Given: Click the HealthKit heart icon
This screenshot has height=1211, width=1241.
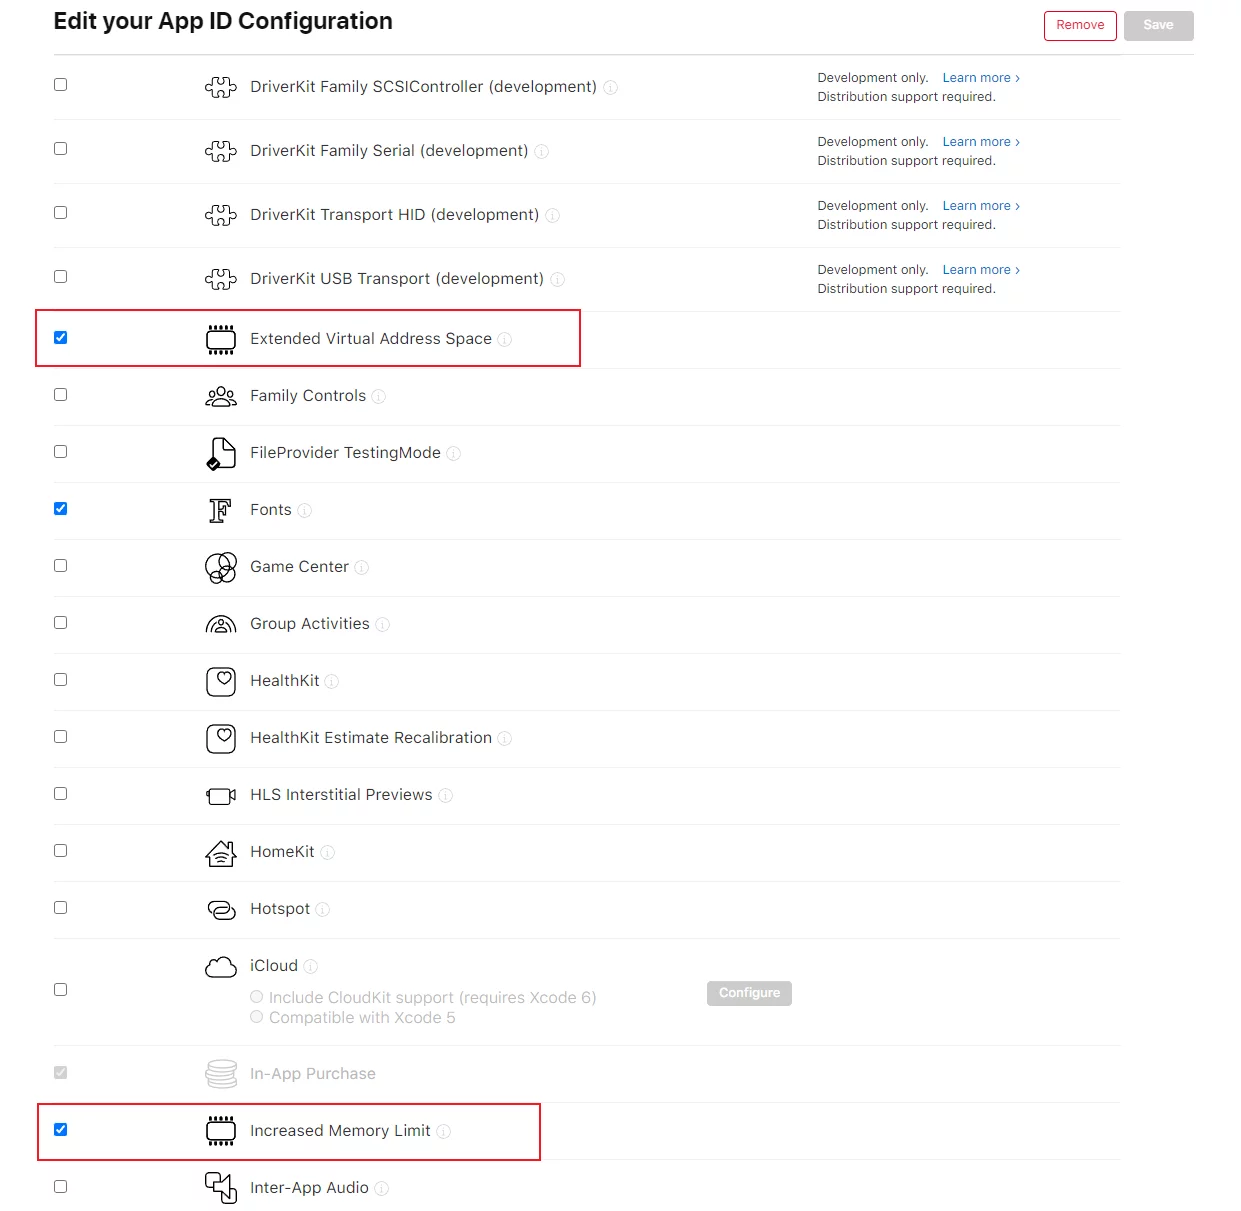Looking at the screenshot, I should point(220,681).
